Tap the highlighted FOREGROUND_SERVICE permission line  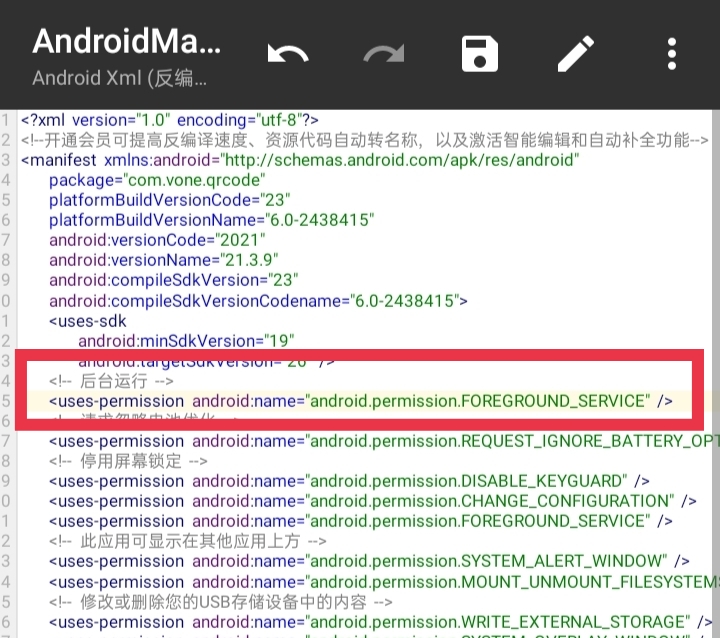click(x=361, y=401)
